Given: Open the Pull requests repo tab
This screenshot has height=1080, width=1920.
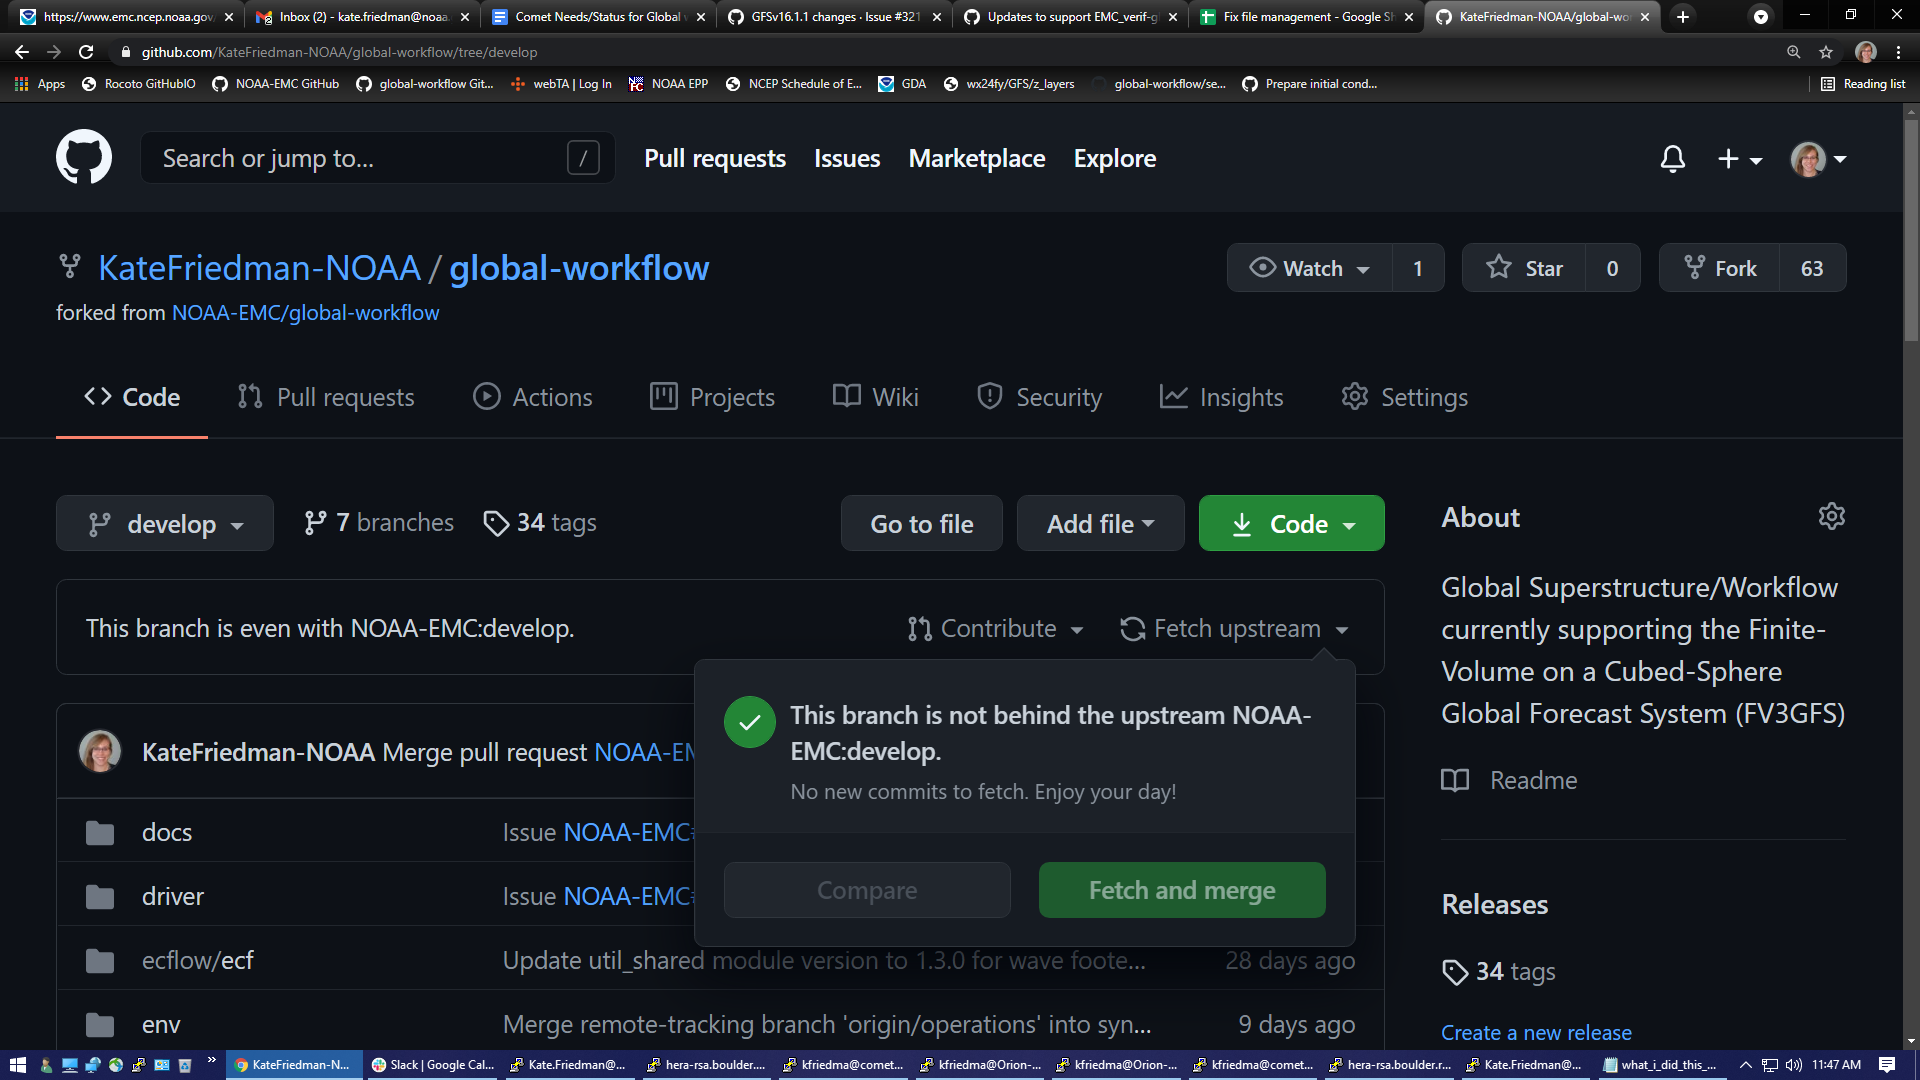Looking at the screenshot, I should (x=325, y=397).
